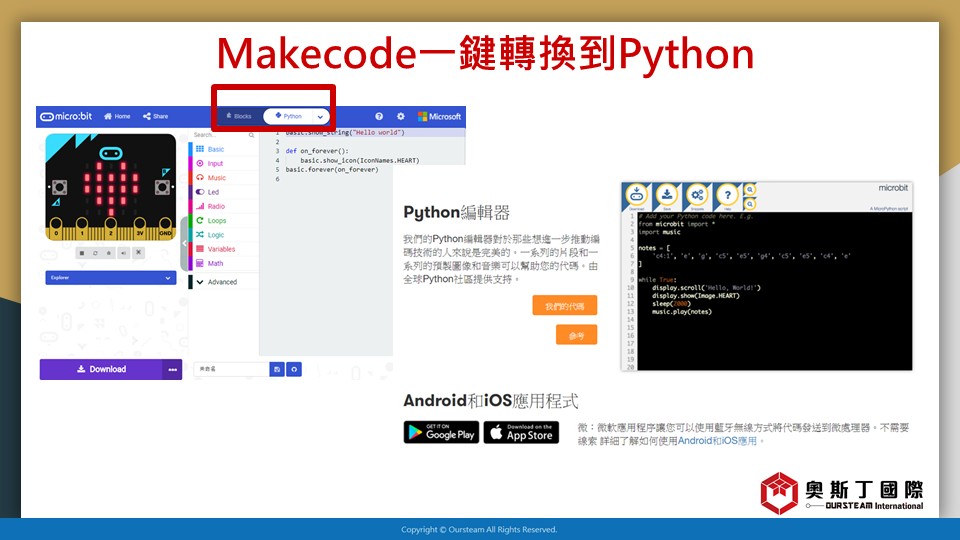Open the Logic category in the toolbox
The height and width of the screenshot is (540, 960).
point(223,234)
